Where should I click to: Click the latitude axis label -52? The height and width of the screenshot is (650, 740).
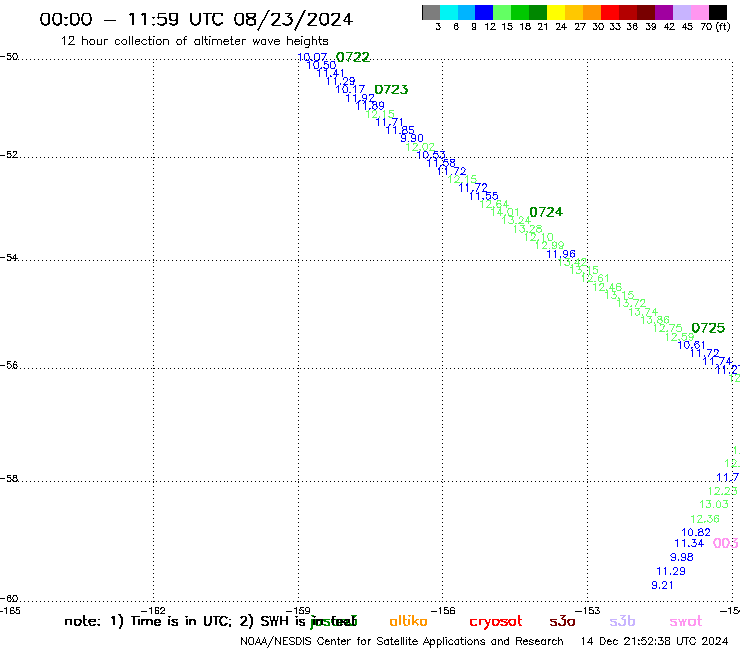[9, 155]
